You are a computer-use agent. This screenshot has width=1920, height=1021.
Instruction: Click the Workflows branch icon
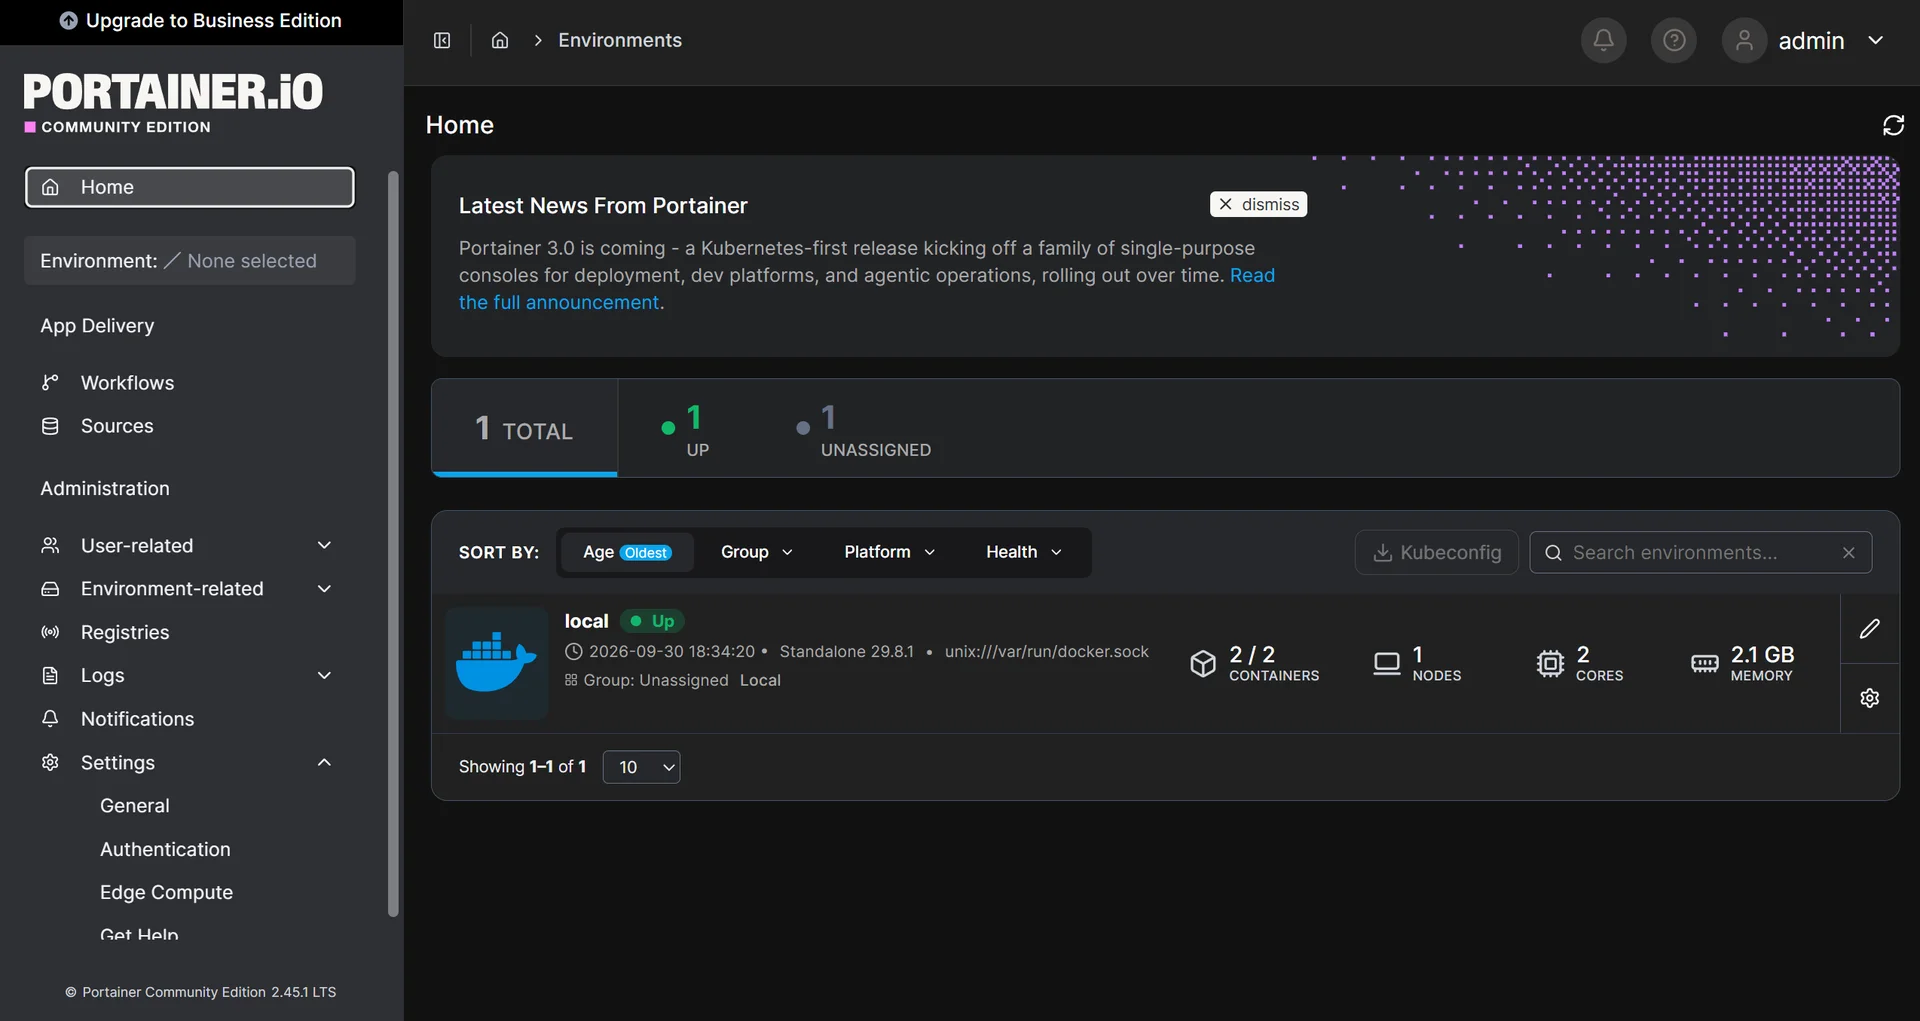[50, 383]
